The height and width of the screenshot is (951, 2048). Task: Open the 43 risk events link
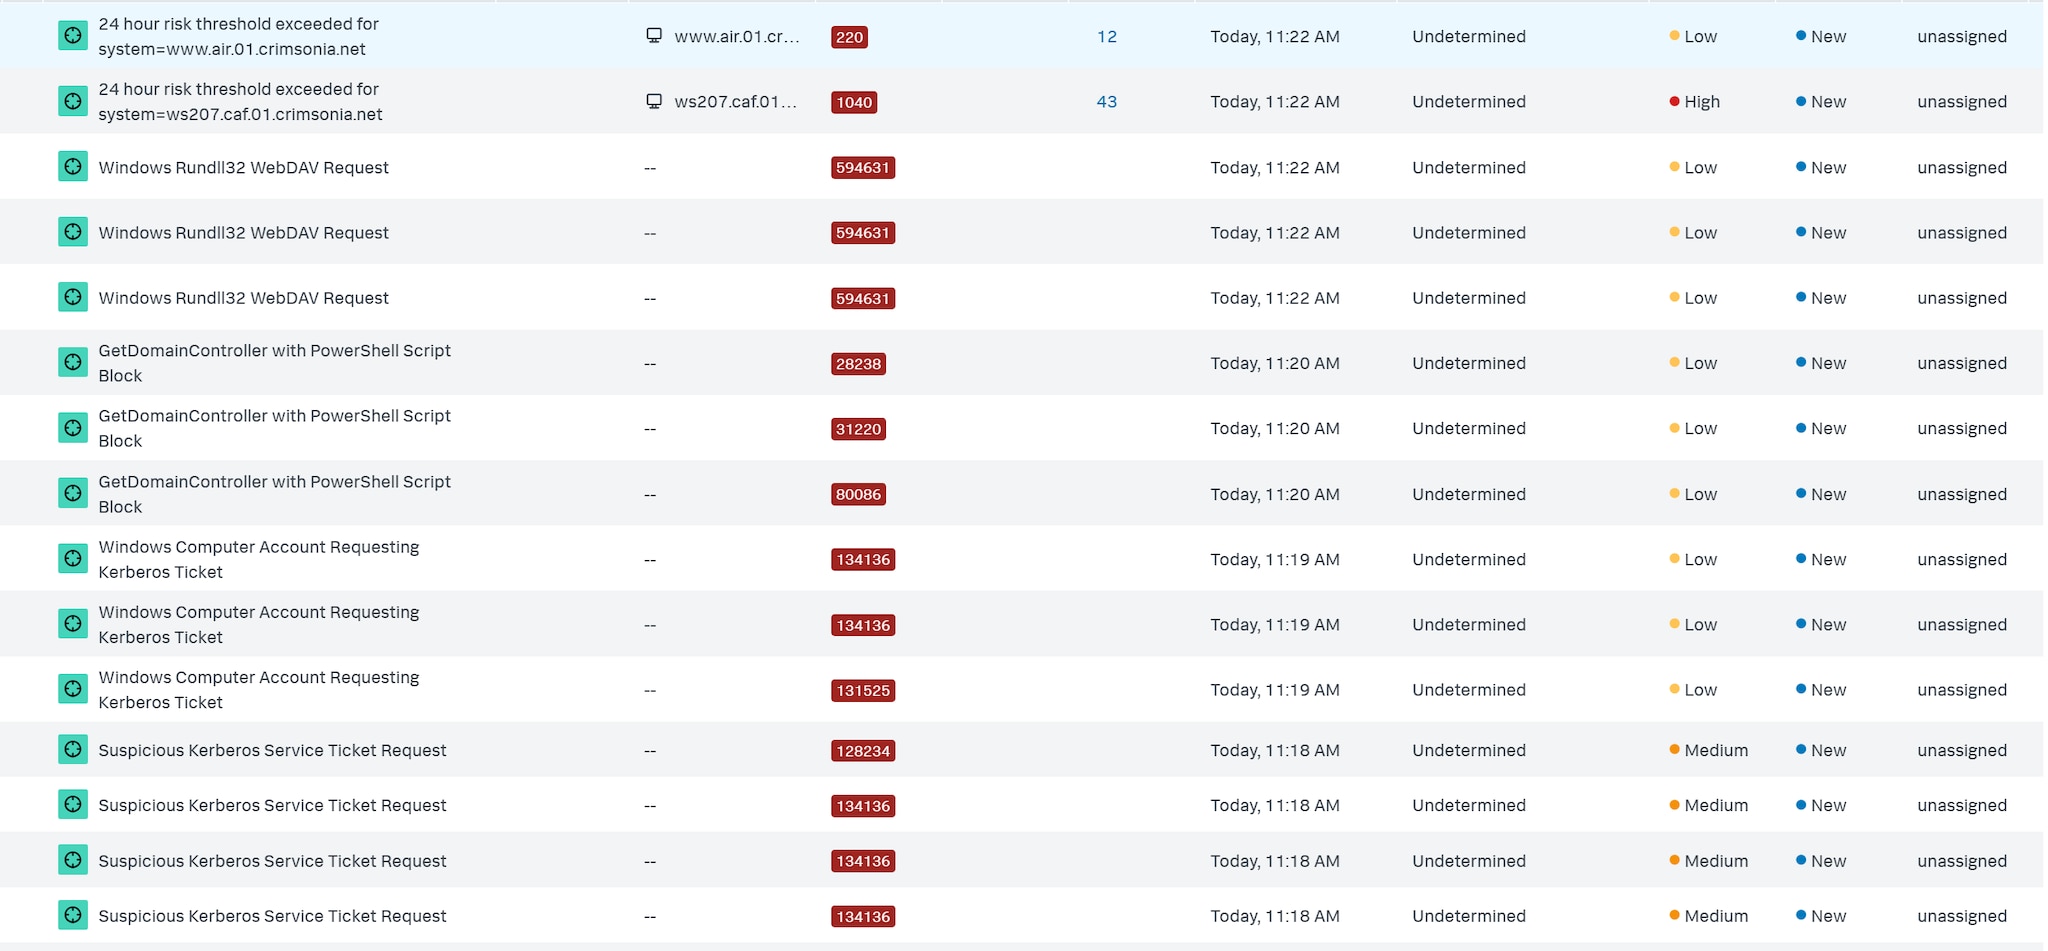1106,102
